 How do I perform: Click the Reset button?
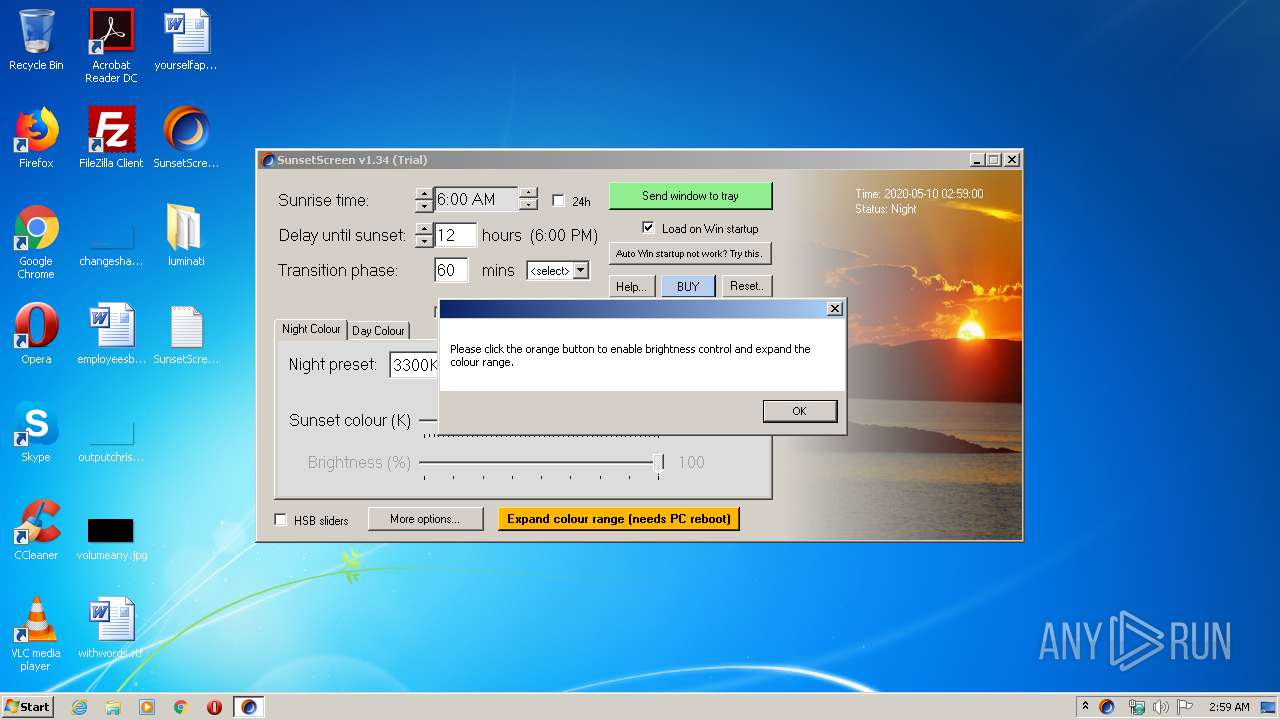[746, 286]
